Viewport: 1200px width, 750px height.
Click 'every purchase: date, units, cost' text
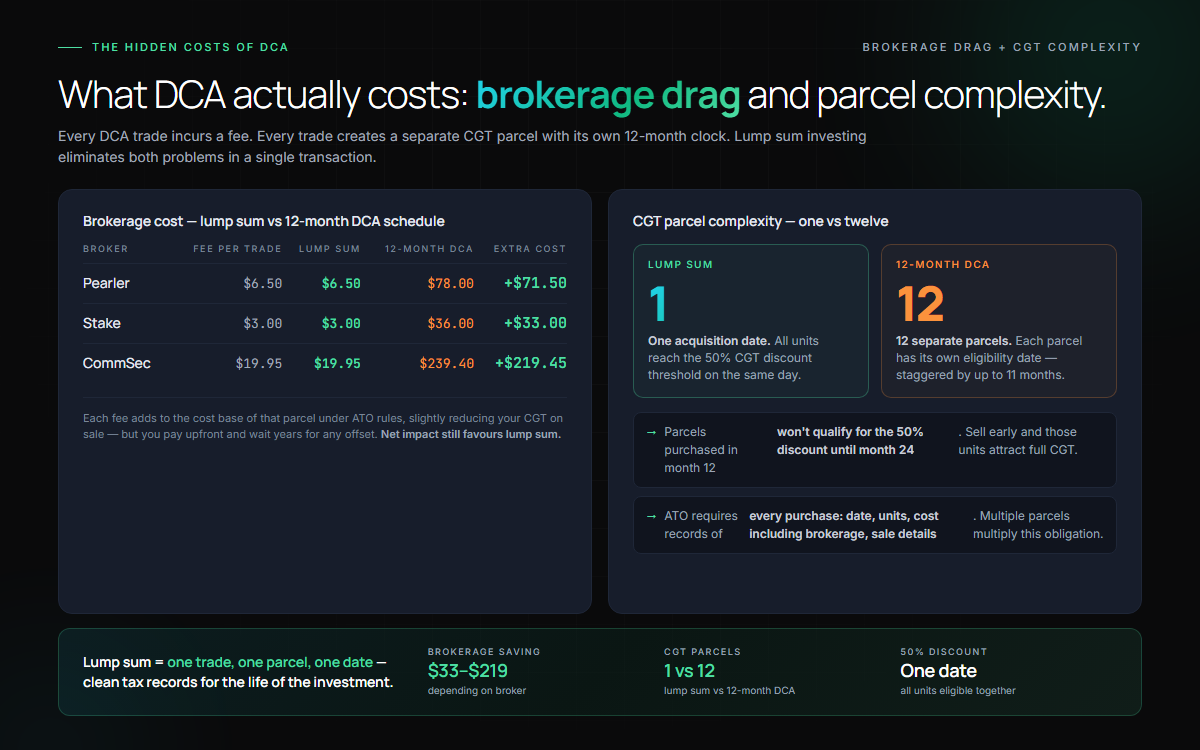(844, 525)
